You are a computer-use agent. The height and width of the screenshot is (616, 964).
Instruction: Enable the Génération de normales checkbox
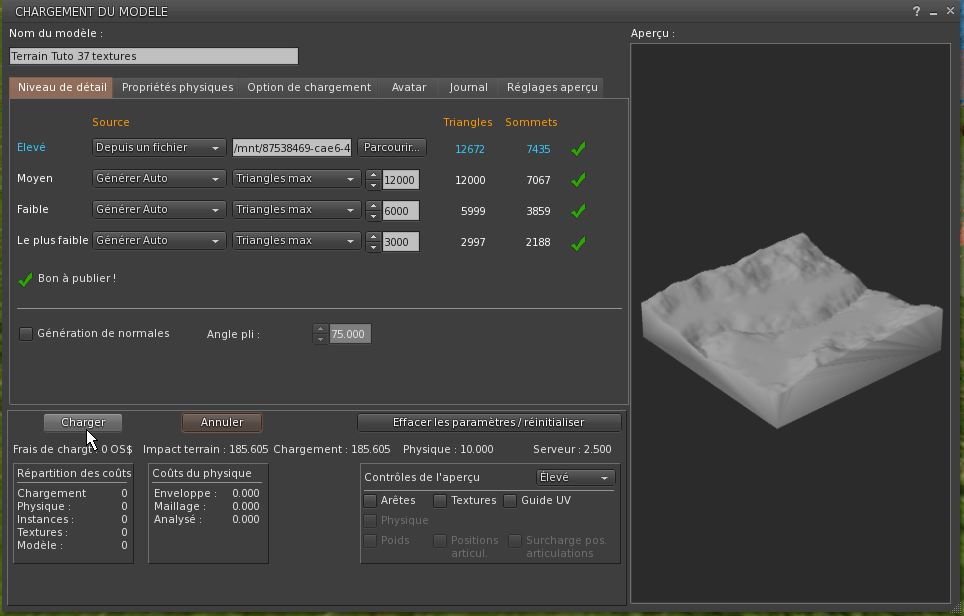27,334
